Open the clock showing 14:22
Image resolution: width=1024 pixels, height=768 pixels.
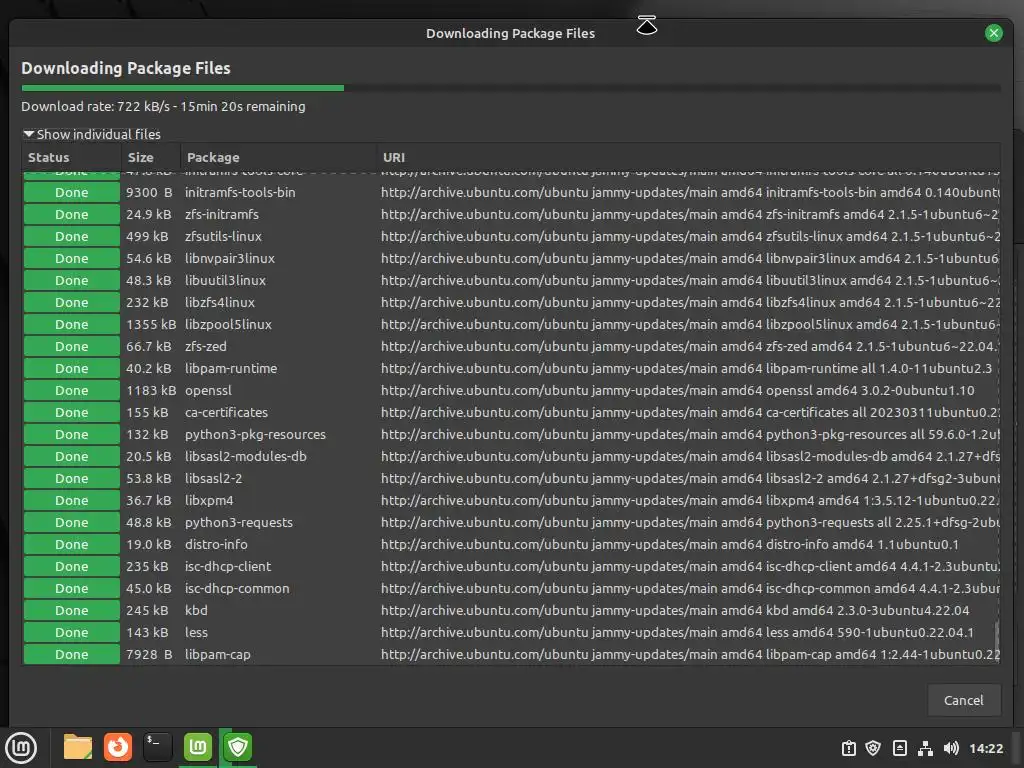coord(985,748)
